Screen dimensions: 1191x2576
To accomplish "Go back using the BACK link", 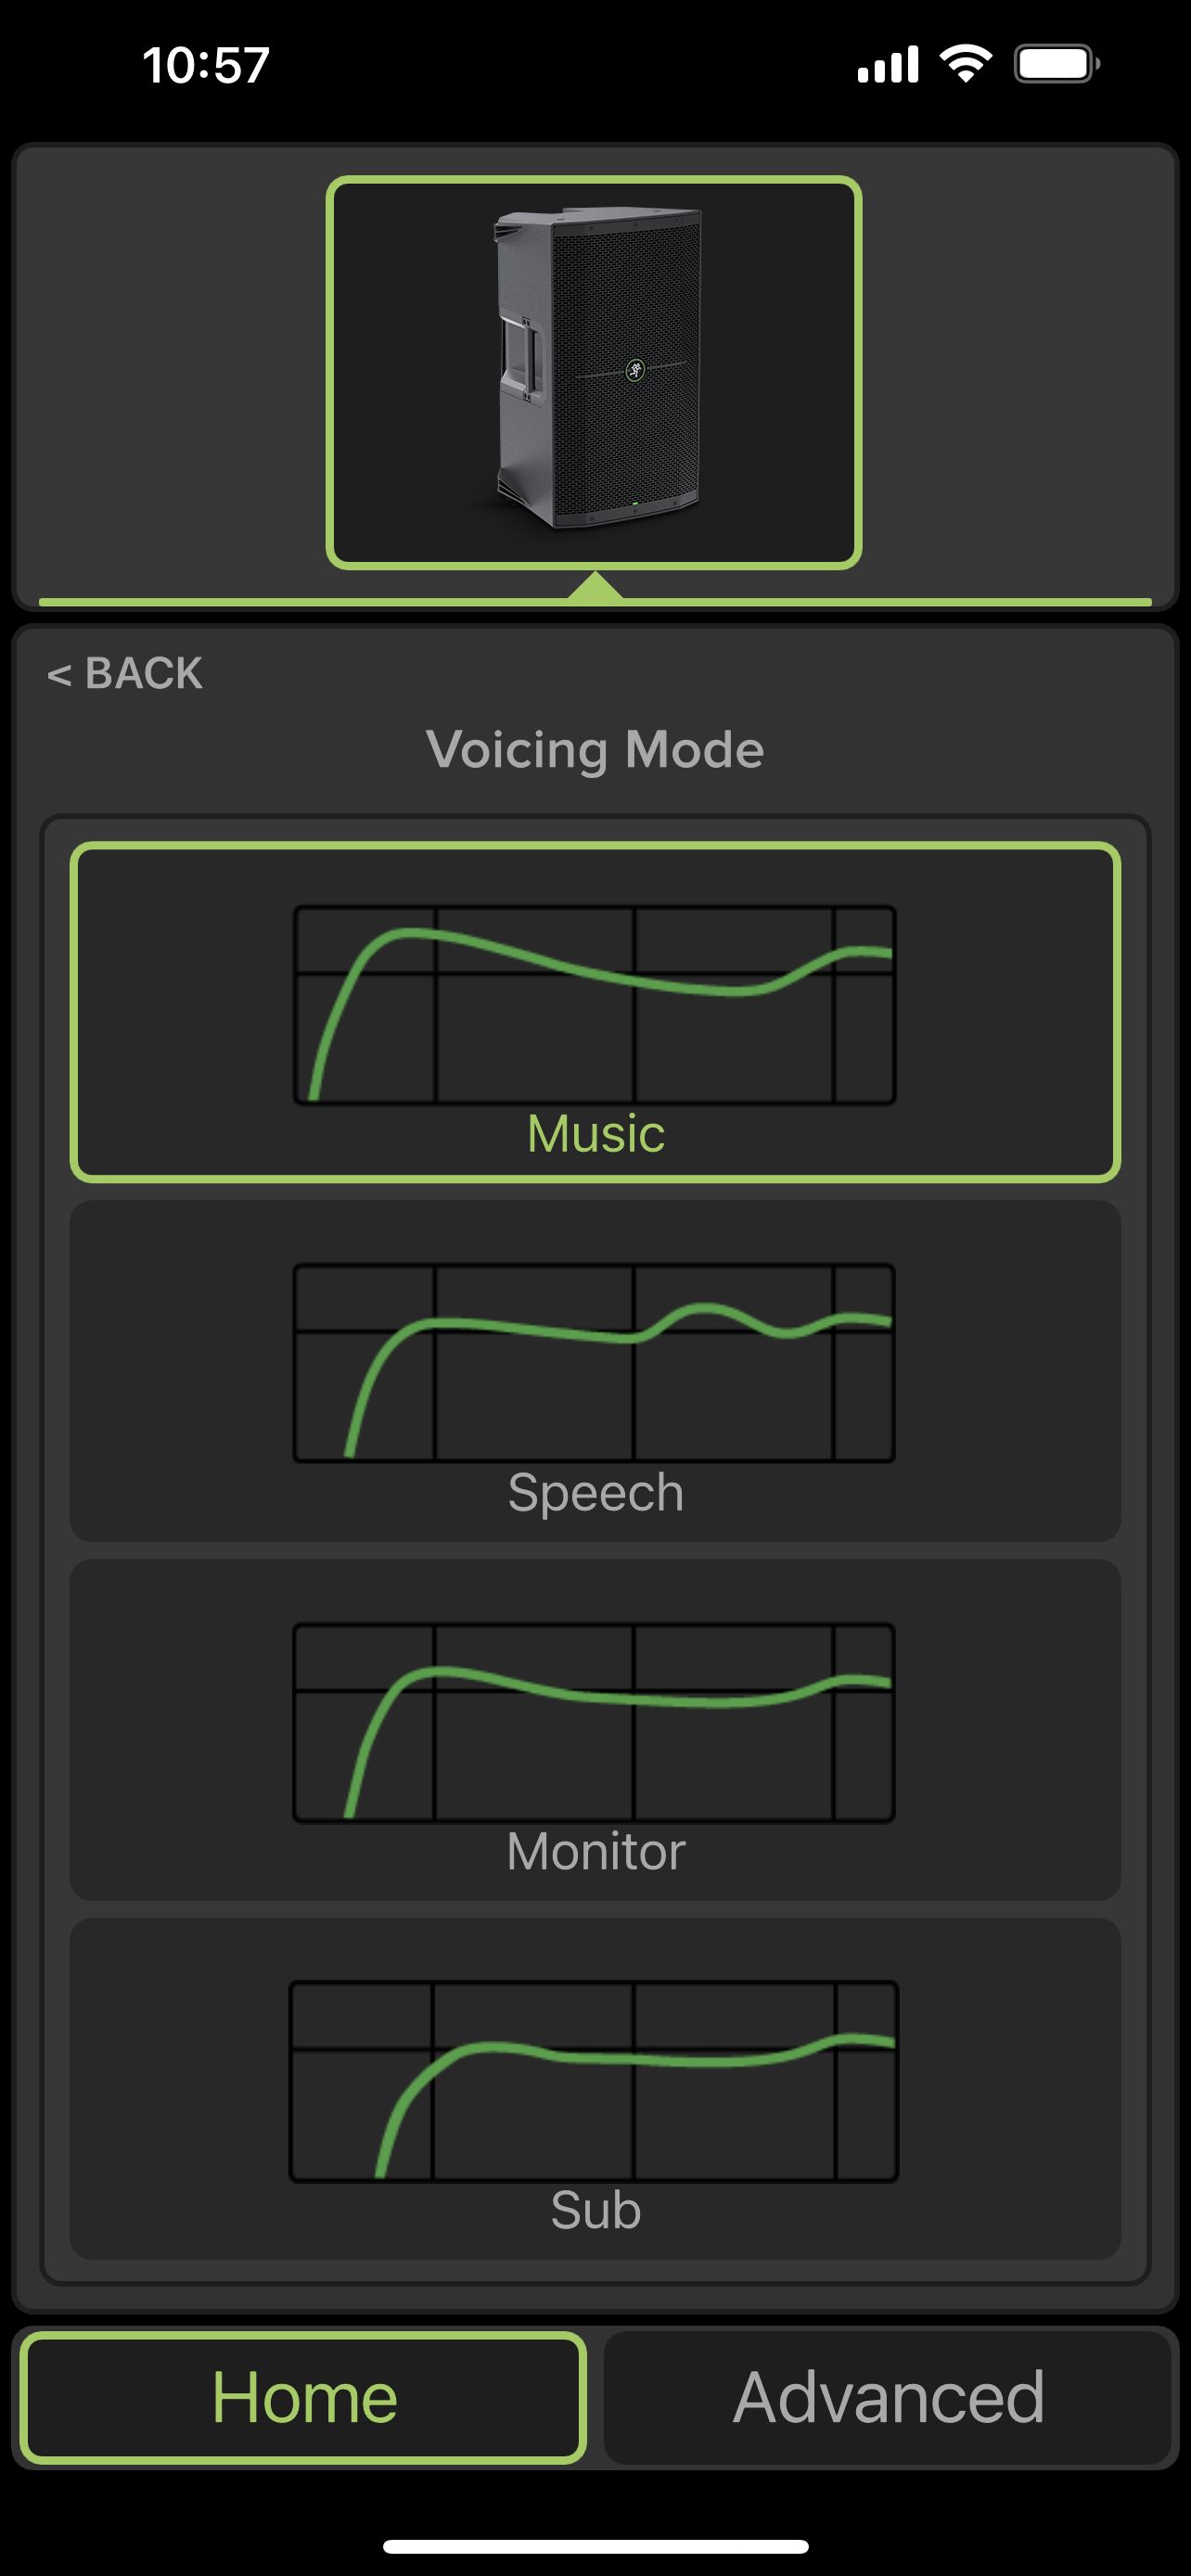I will click(125, 673).
